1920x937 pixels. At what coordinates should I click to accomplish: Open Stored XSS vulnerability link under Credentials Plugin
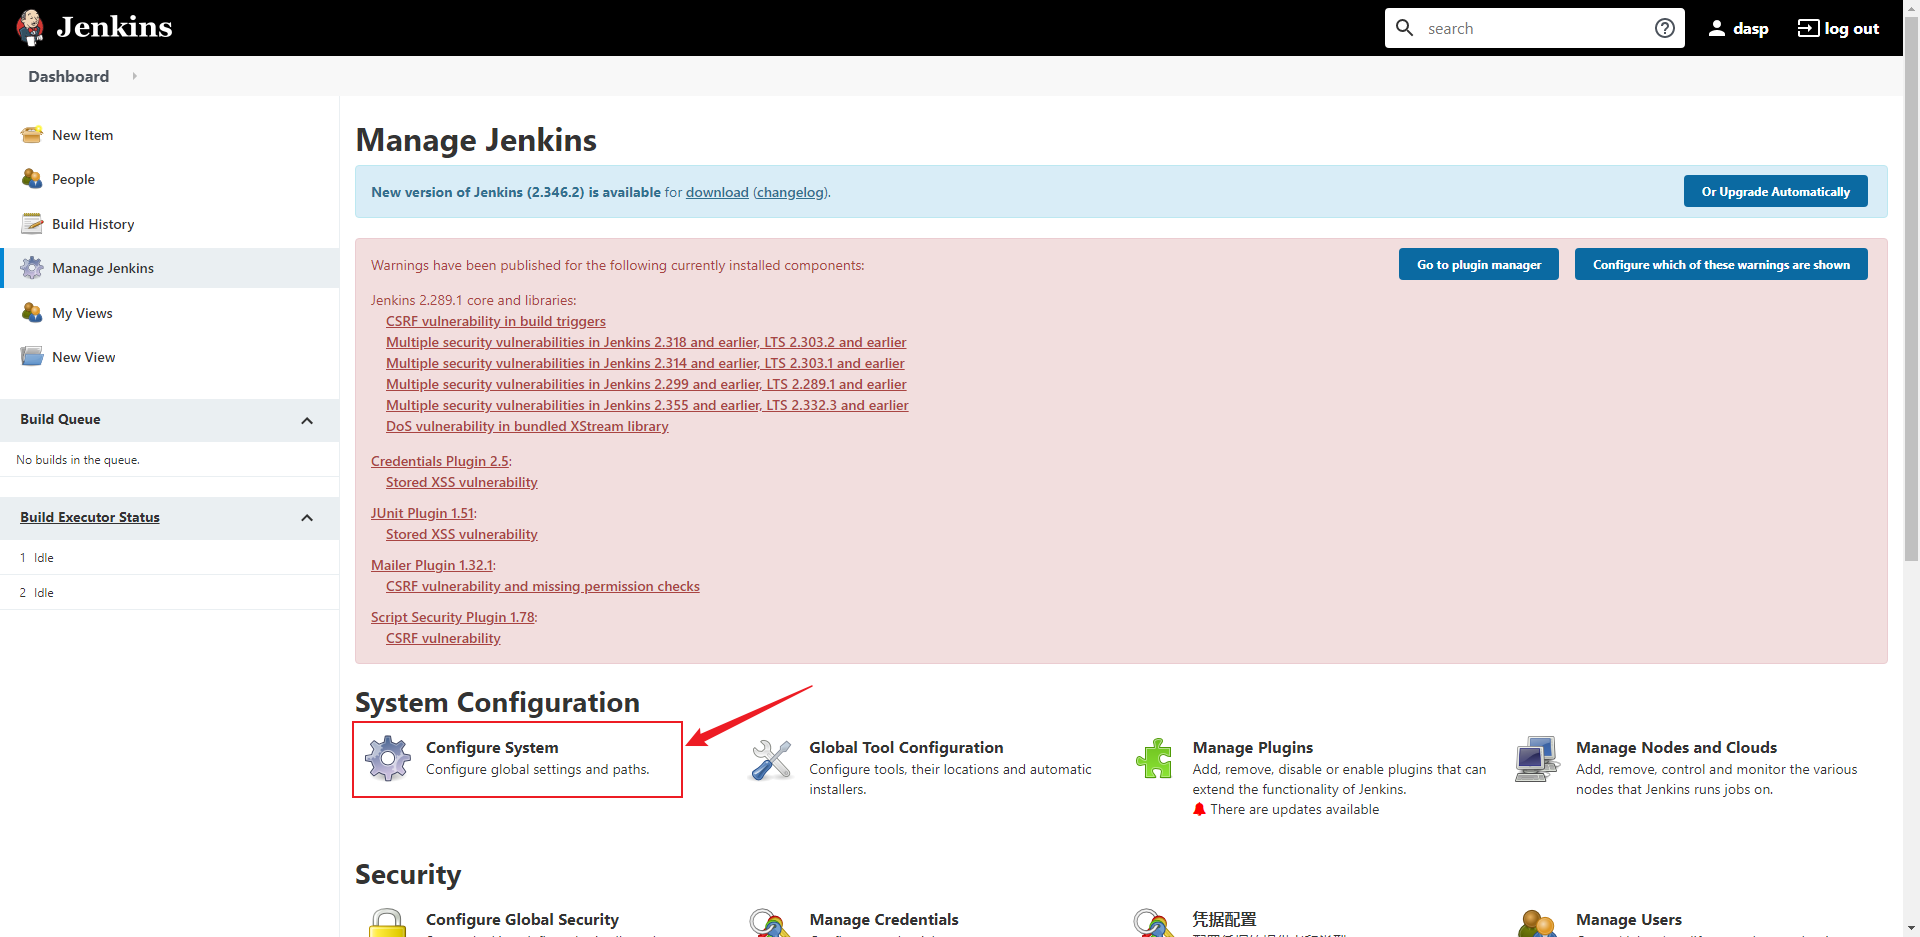tap(462, 482)
